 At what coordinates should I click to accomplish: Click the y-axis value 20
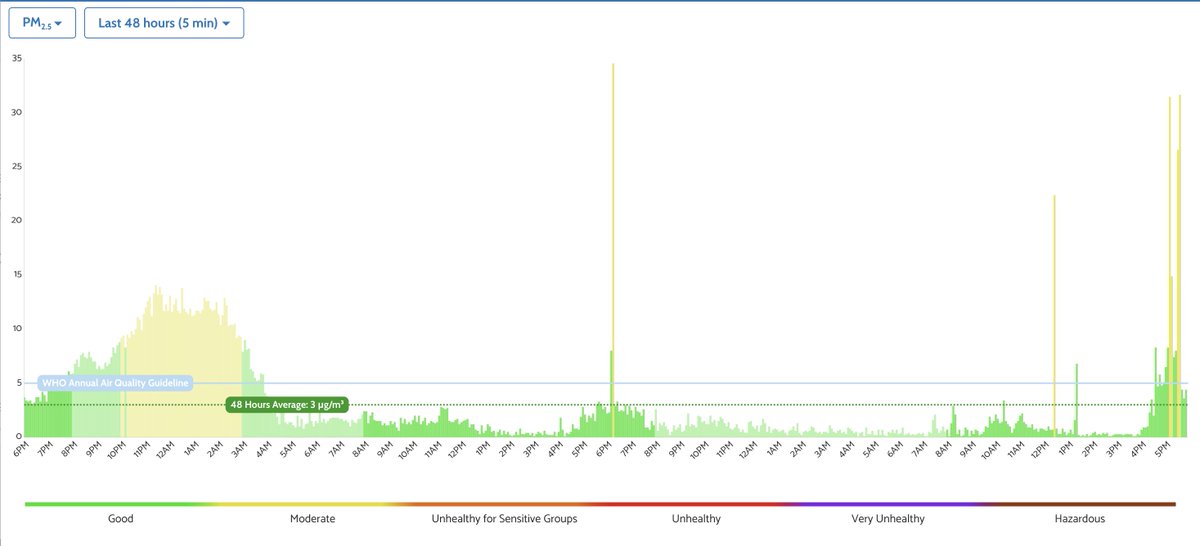click(16, 220)
